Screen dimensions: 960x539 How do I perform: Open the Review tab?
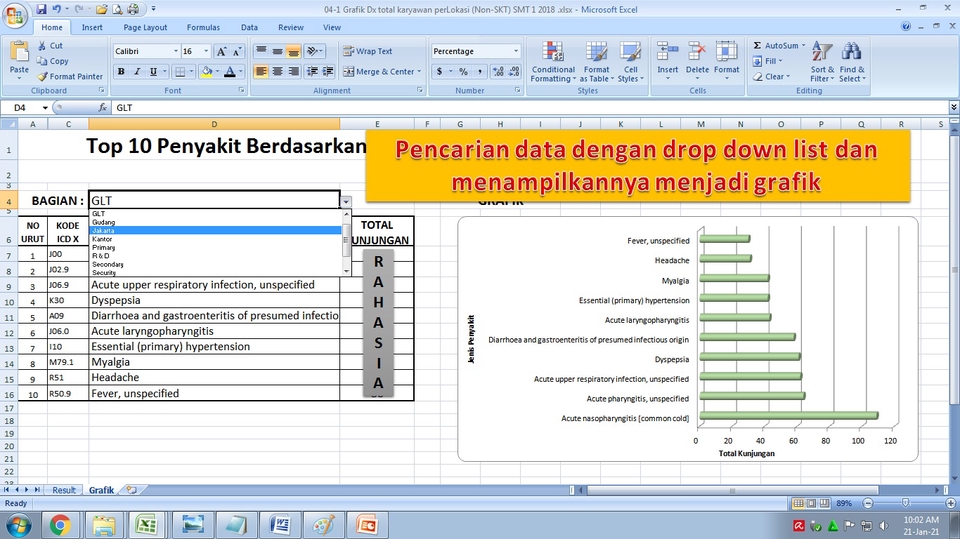pos(291,28)
